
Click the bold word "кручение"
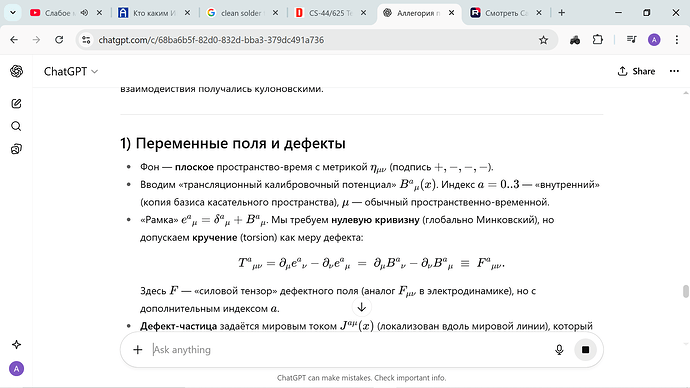click(215, 238)
